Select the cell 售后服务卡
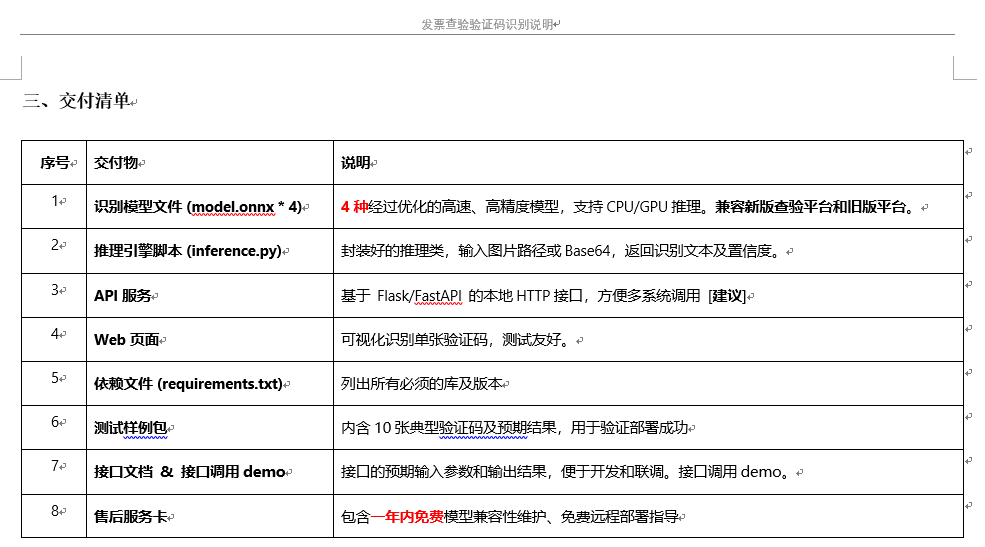 coord(210,516)
